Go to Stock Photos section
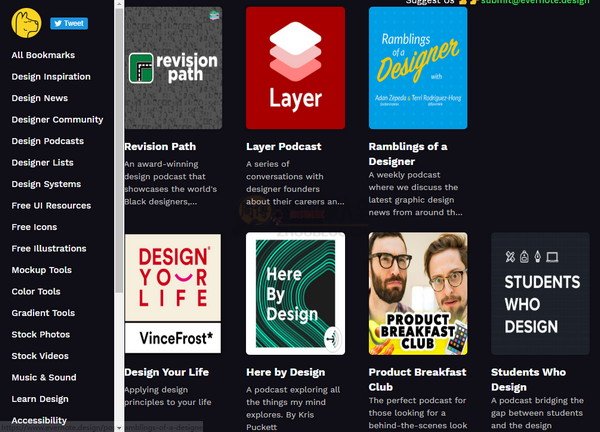600x432 pixels. (41, 334)
